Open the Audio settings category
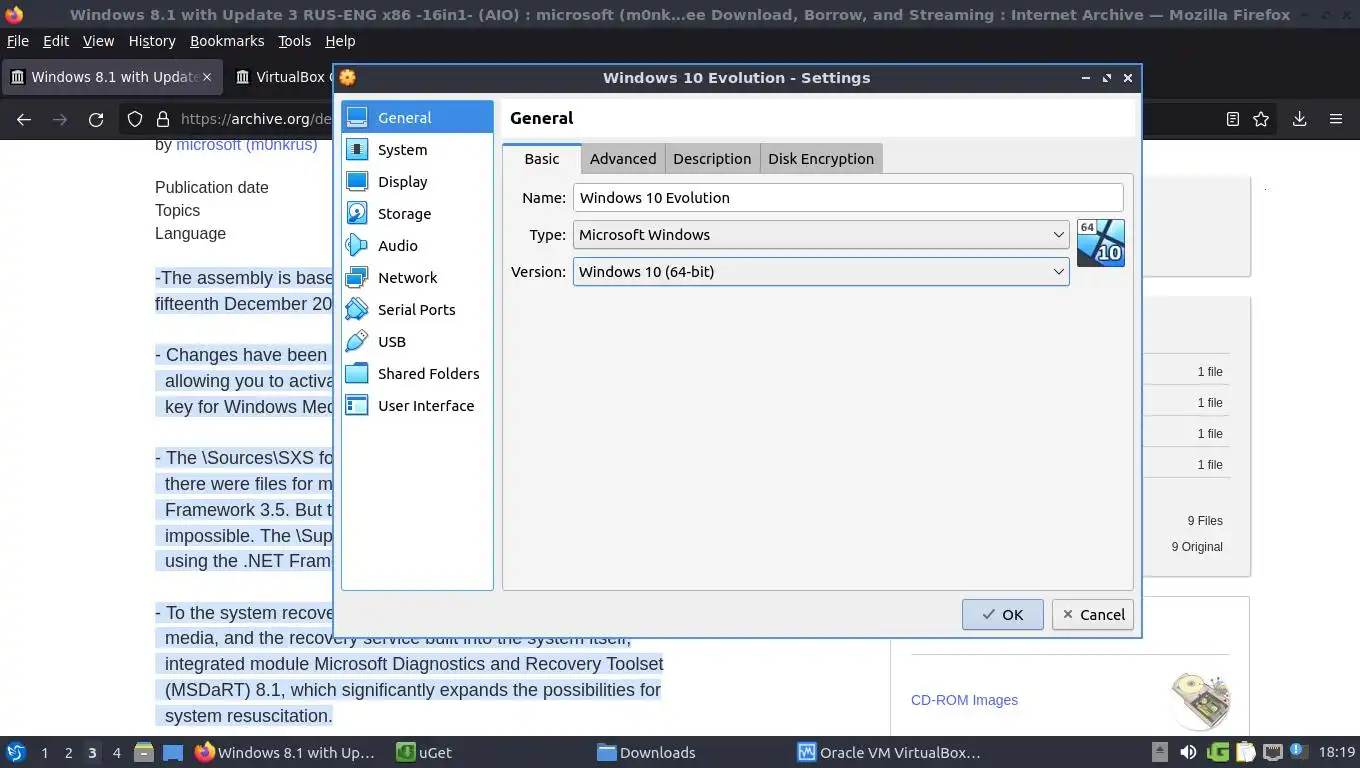Screen dimensions: 1360x768 [x=417, y=245]
